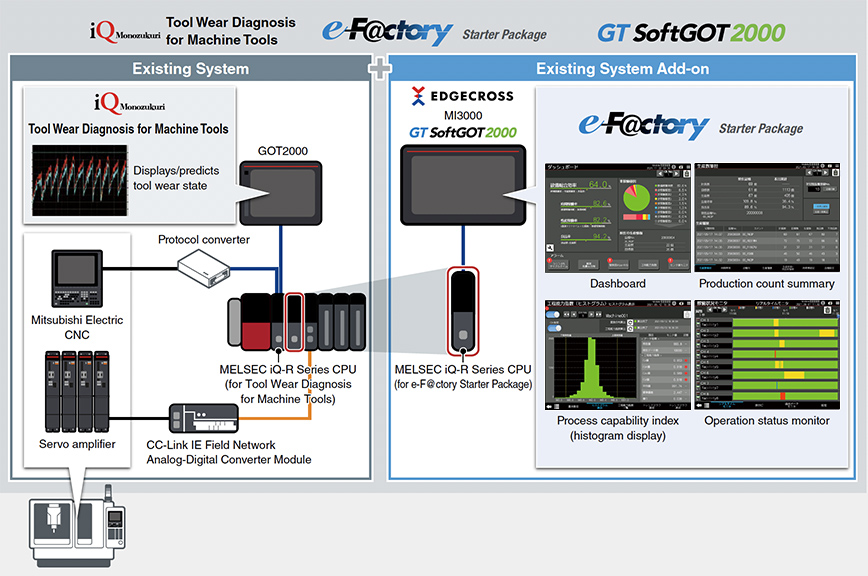868x576 pixels.
Task: Click the back arrow on Operation status monitor
Action: point(698,403)
